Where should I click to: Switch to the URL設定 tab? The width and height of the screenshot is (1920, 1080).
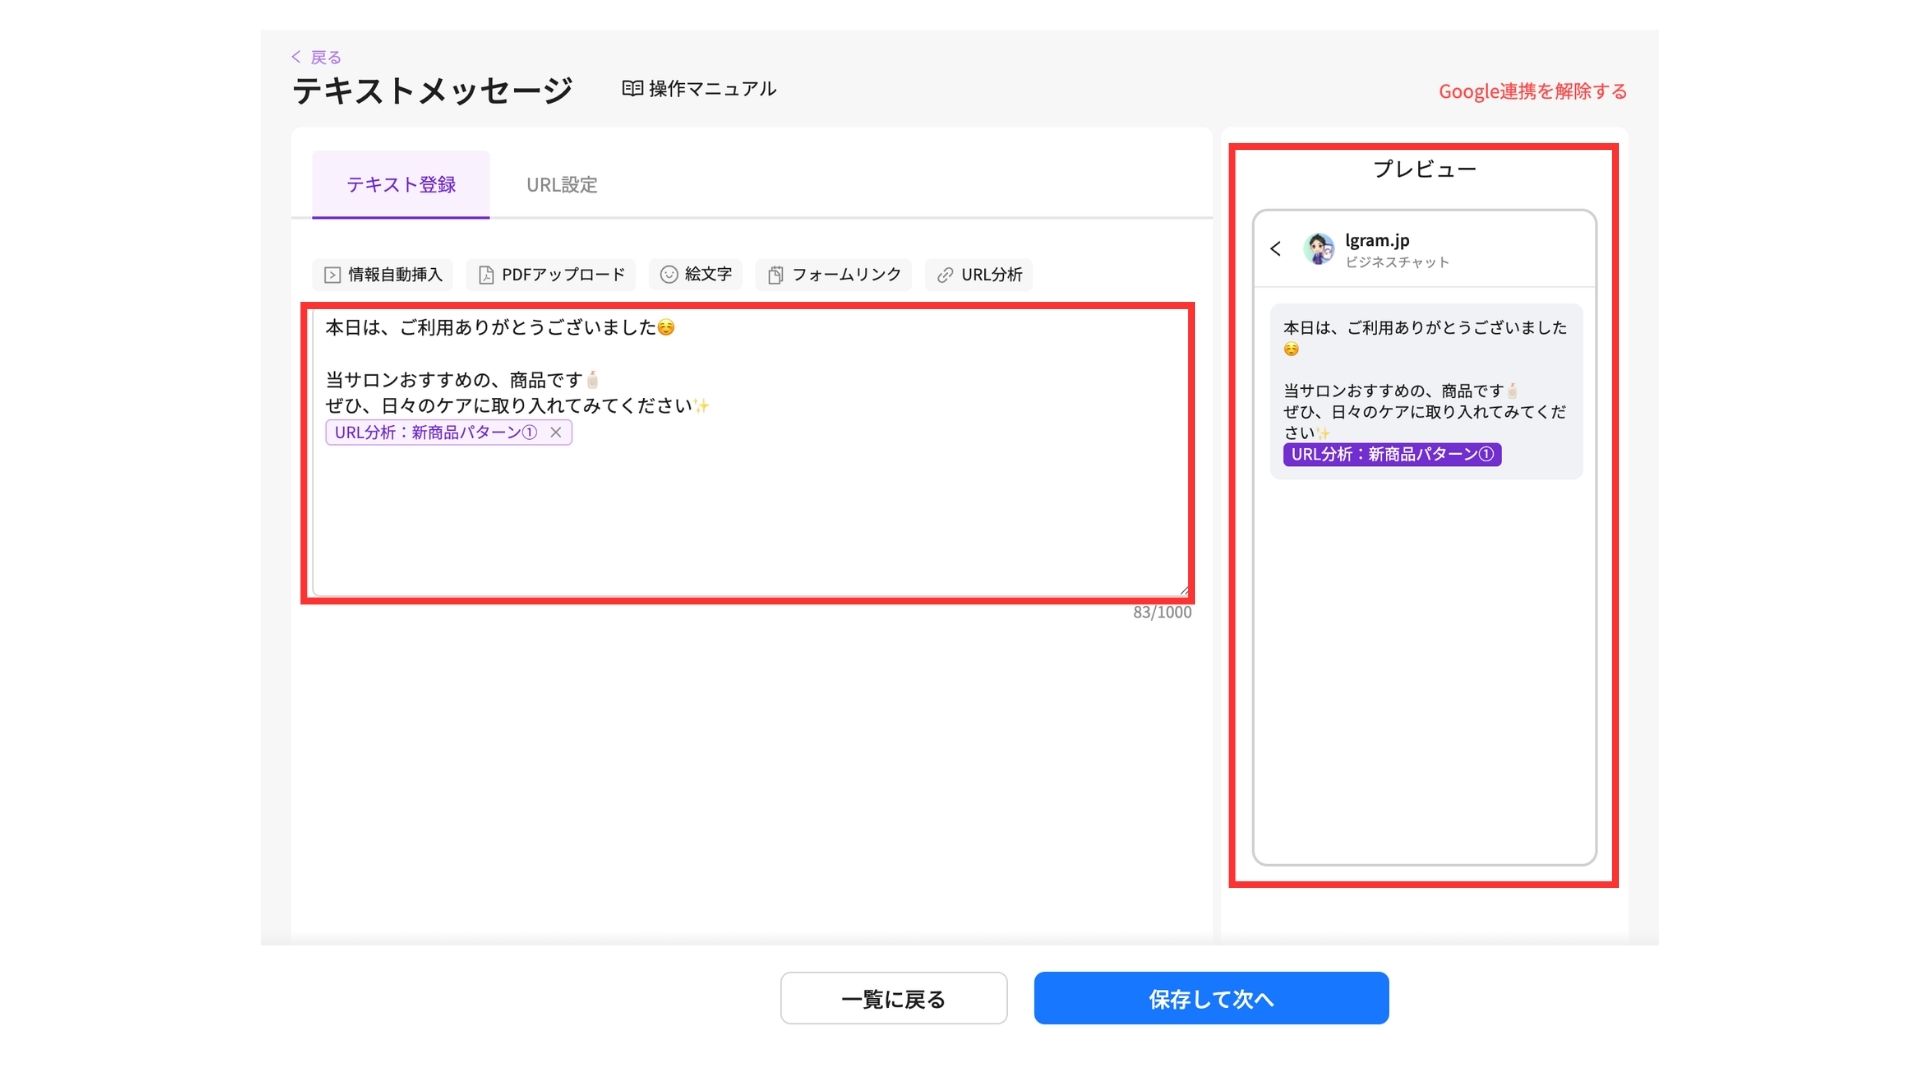click(562, 185)
